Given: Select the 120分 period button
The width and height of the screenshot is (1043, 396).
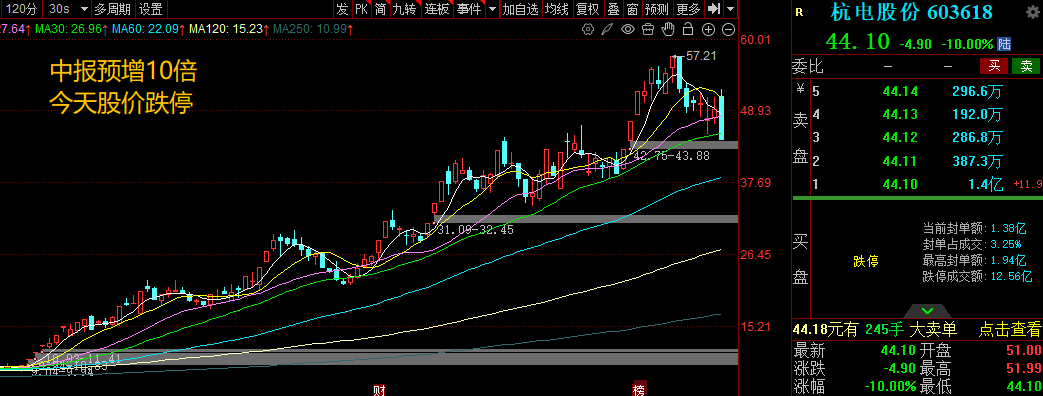Looking at the screenshot, I should pos(22,9).
